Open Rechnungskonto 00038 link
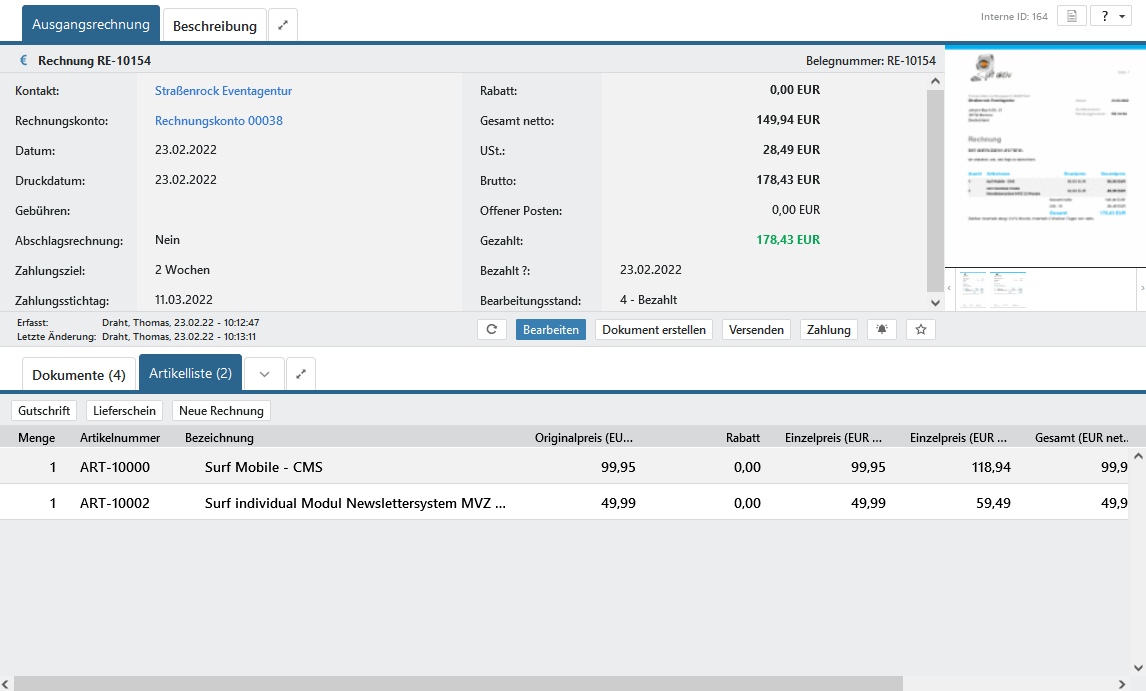The image size is (1146, 691). pos(219,121)
